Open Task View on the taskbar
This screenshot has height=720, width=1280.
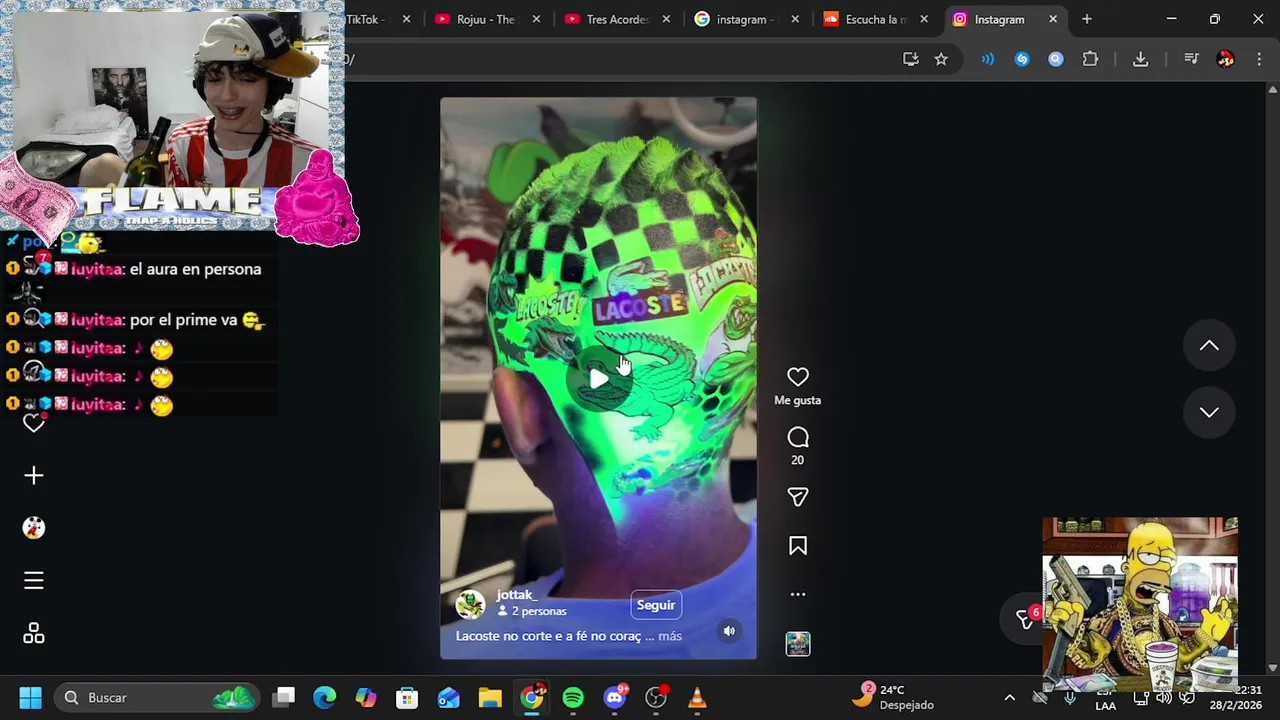tap(284, 698)
